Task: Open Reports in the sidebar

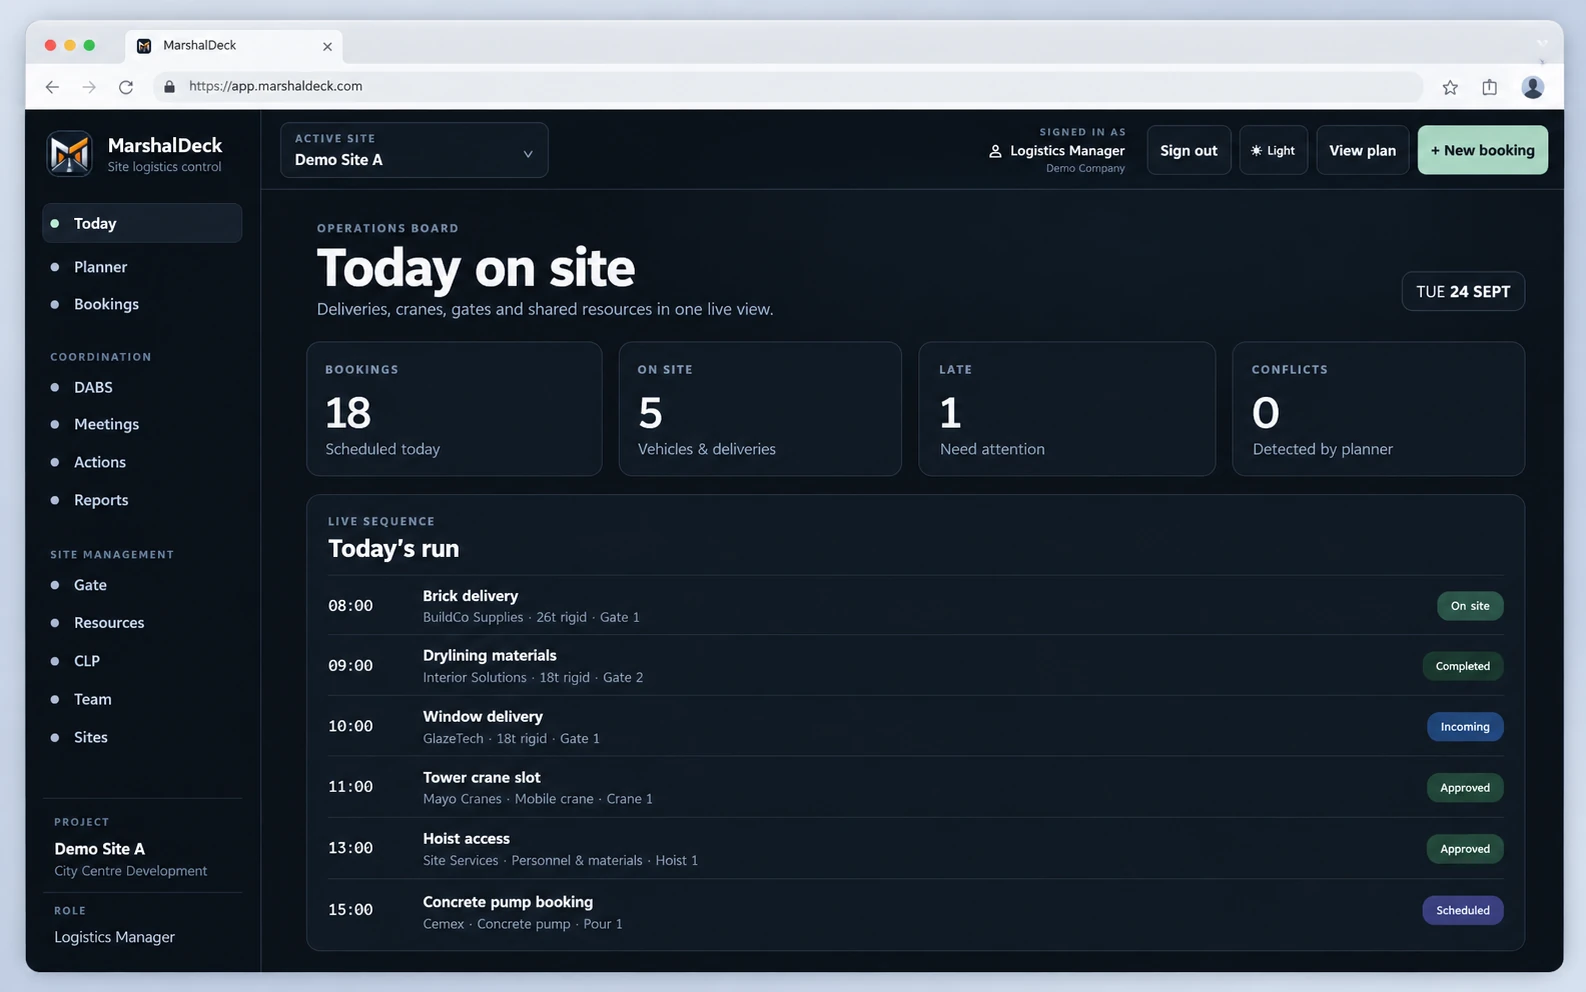Action: tap(101, 500)
